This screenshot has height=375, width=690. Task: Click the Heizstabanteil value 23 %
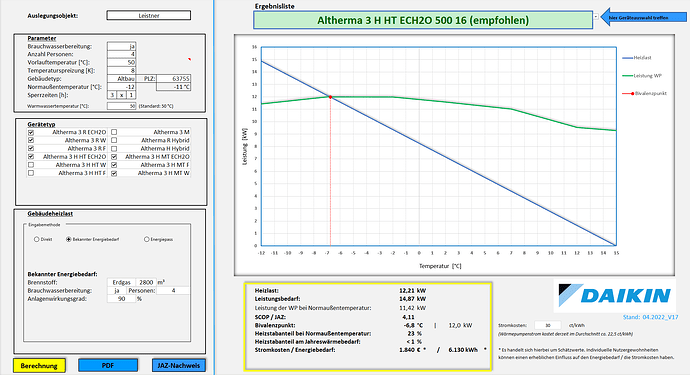tap(415, 334)
